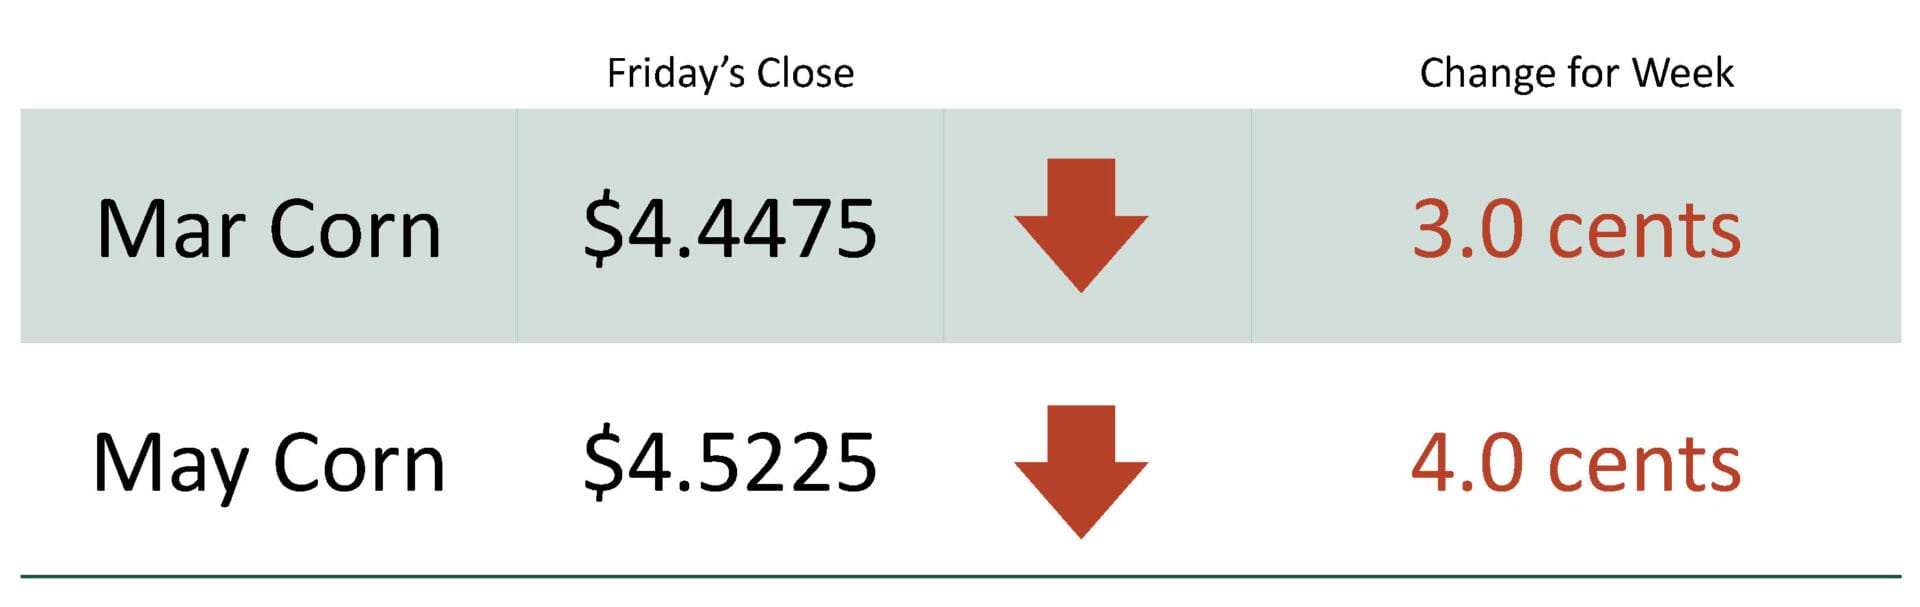
Task: Click the word Week in the header
Action: (1683, 73)
